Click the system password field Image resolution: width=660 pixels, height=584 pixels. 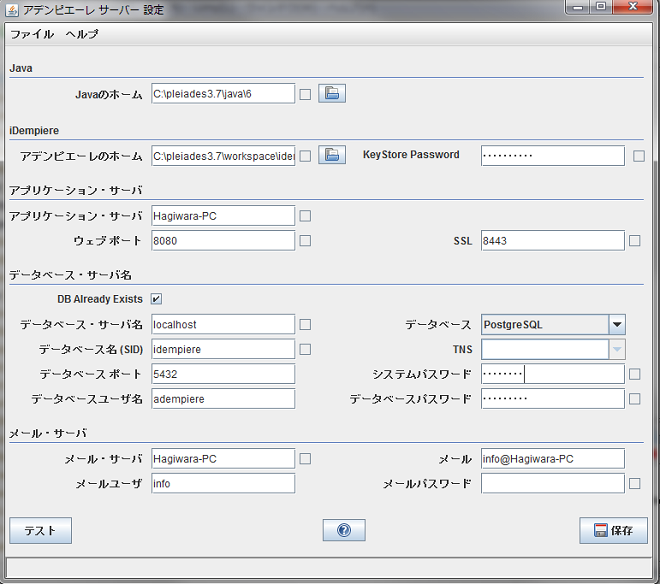[553, 374]
